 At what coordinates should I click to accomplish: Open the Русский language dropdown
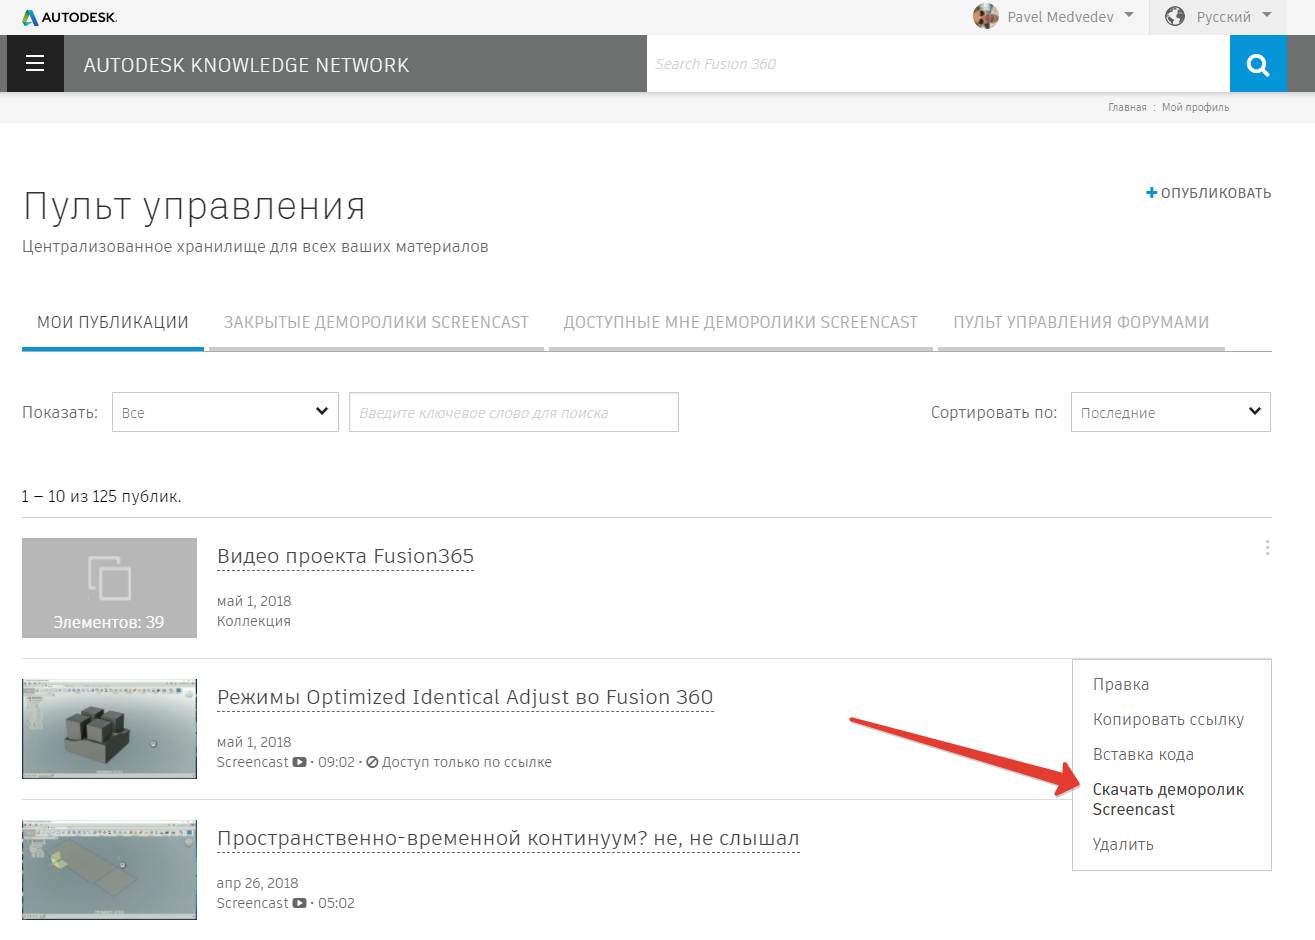(x=1267, y=15)
